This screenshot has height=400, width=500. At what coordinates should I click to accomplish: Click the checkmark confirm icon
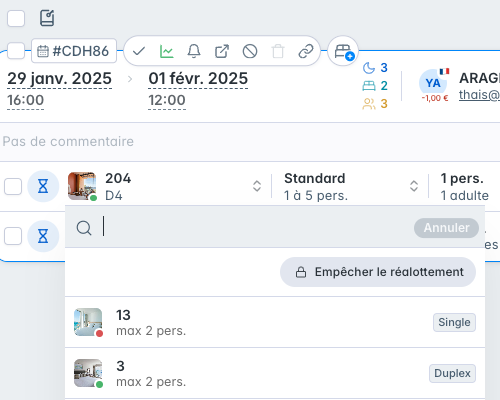click(139, 51)
